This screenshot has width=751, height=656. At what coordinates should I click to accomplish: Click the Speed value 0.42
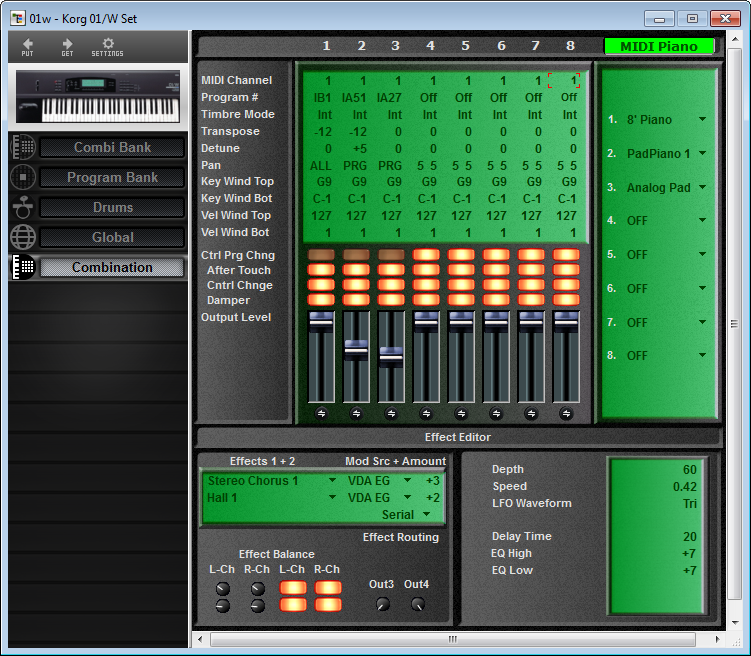(x=684, y=487)
